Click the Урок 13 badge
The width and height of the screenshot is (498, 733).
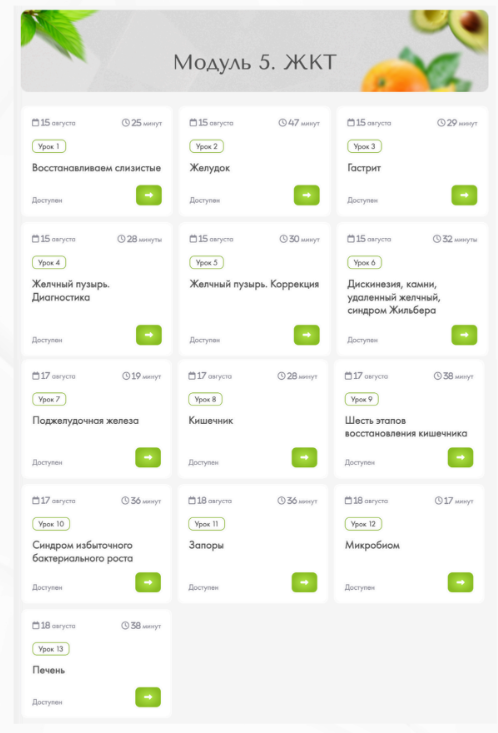(51, 649)
